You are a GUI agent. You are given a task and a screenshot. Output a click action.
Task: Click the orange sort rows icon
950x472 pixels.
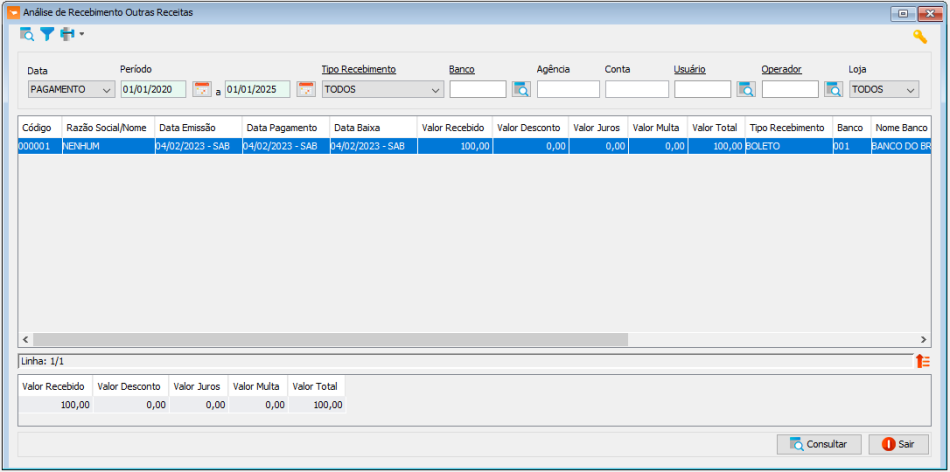tap(922, 361)
